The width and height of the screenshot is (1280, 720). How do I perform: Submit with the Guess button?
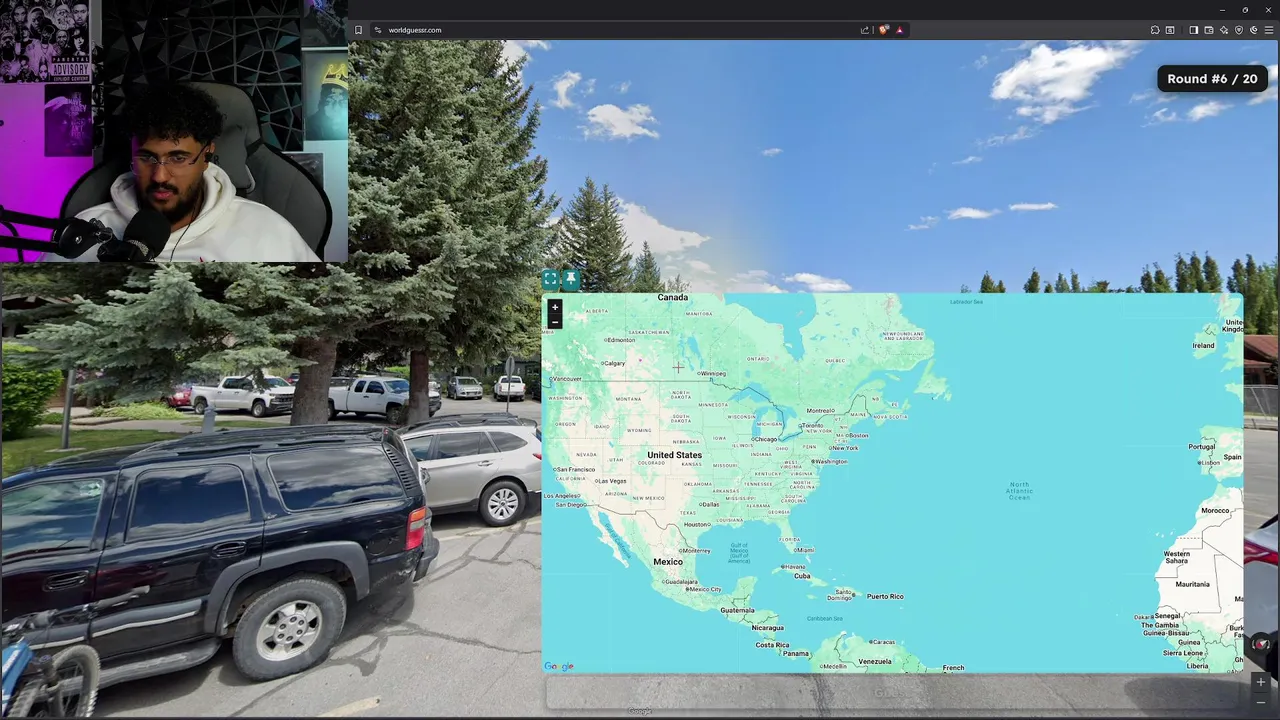click(x=892, y=692)
